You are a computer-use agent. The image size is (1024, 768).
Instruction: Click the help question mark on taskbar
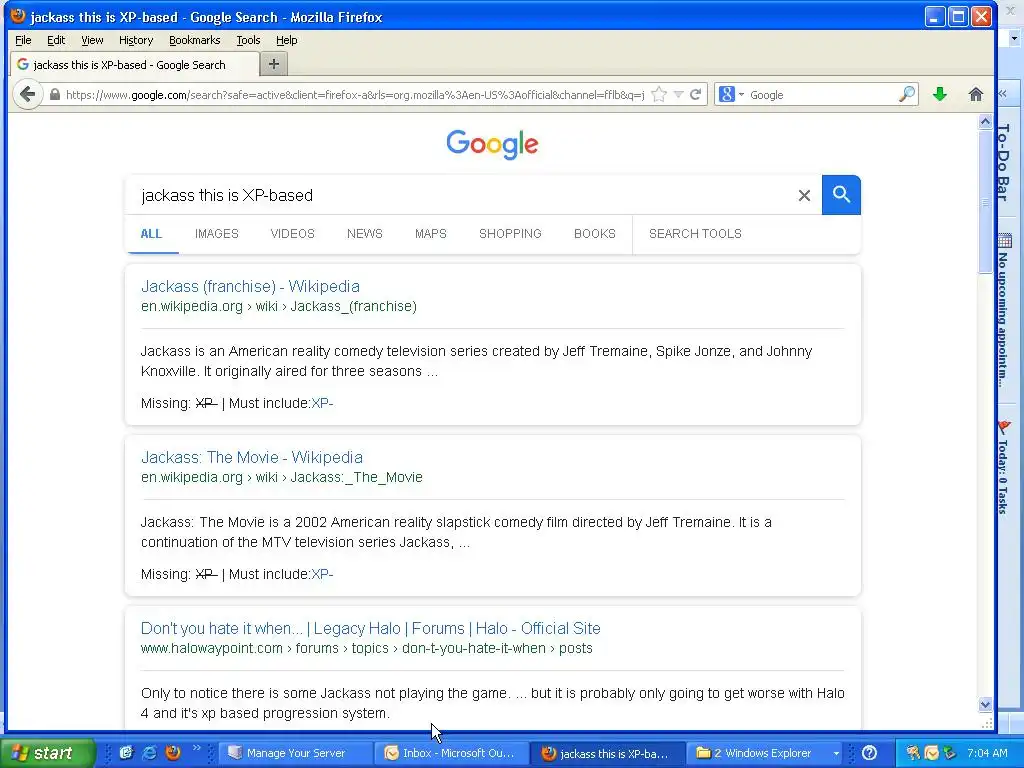tap(869, 753)
